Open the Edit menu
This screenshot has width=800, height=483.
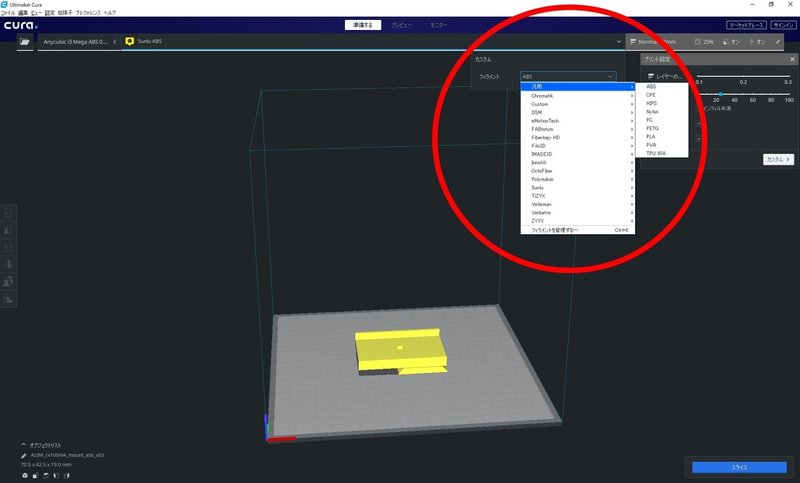click(23, 13)
